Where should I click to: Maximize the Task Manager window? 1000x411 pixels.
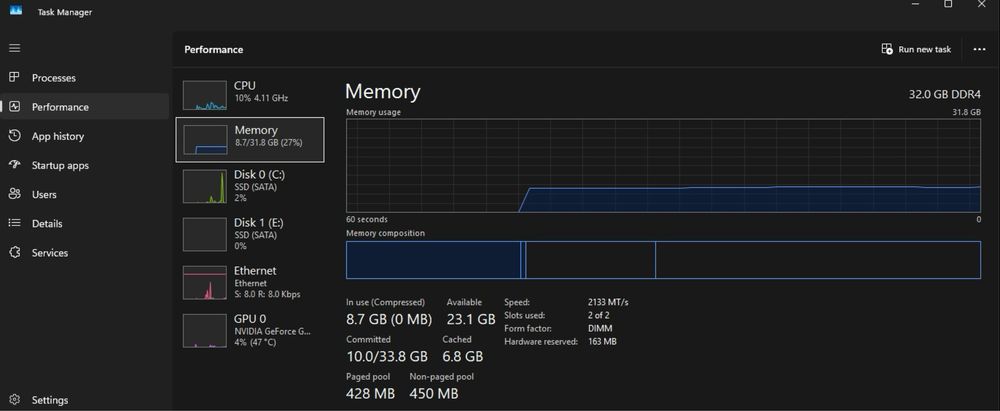point(948,4)
